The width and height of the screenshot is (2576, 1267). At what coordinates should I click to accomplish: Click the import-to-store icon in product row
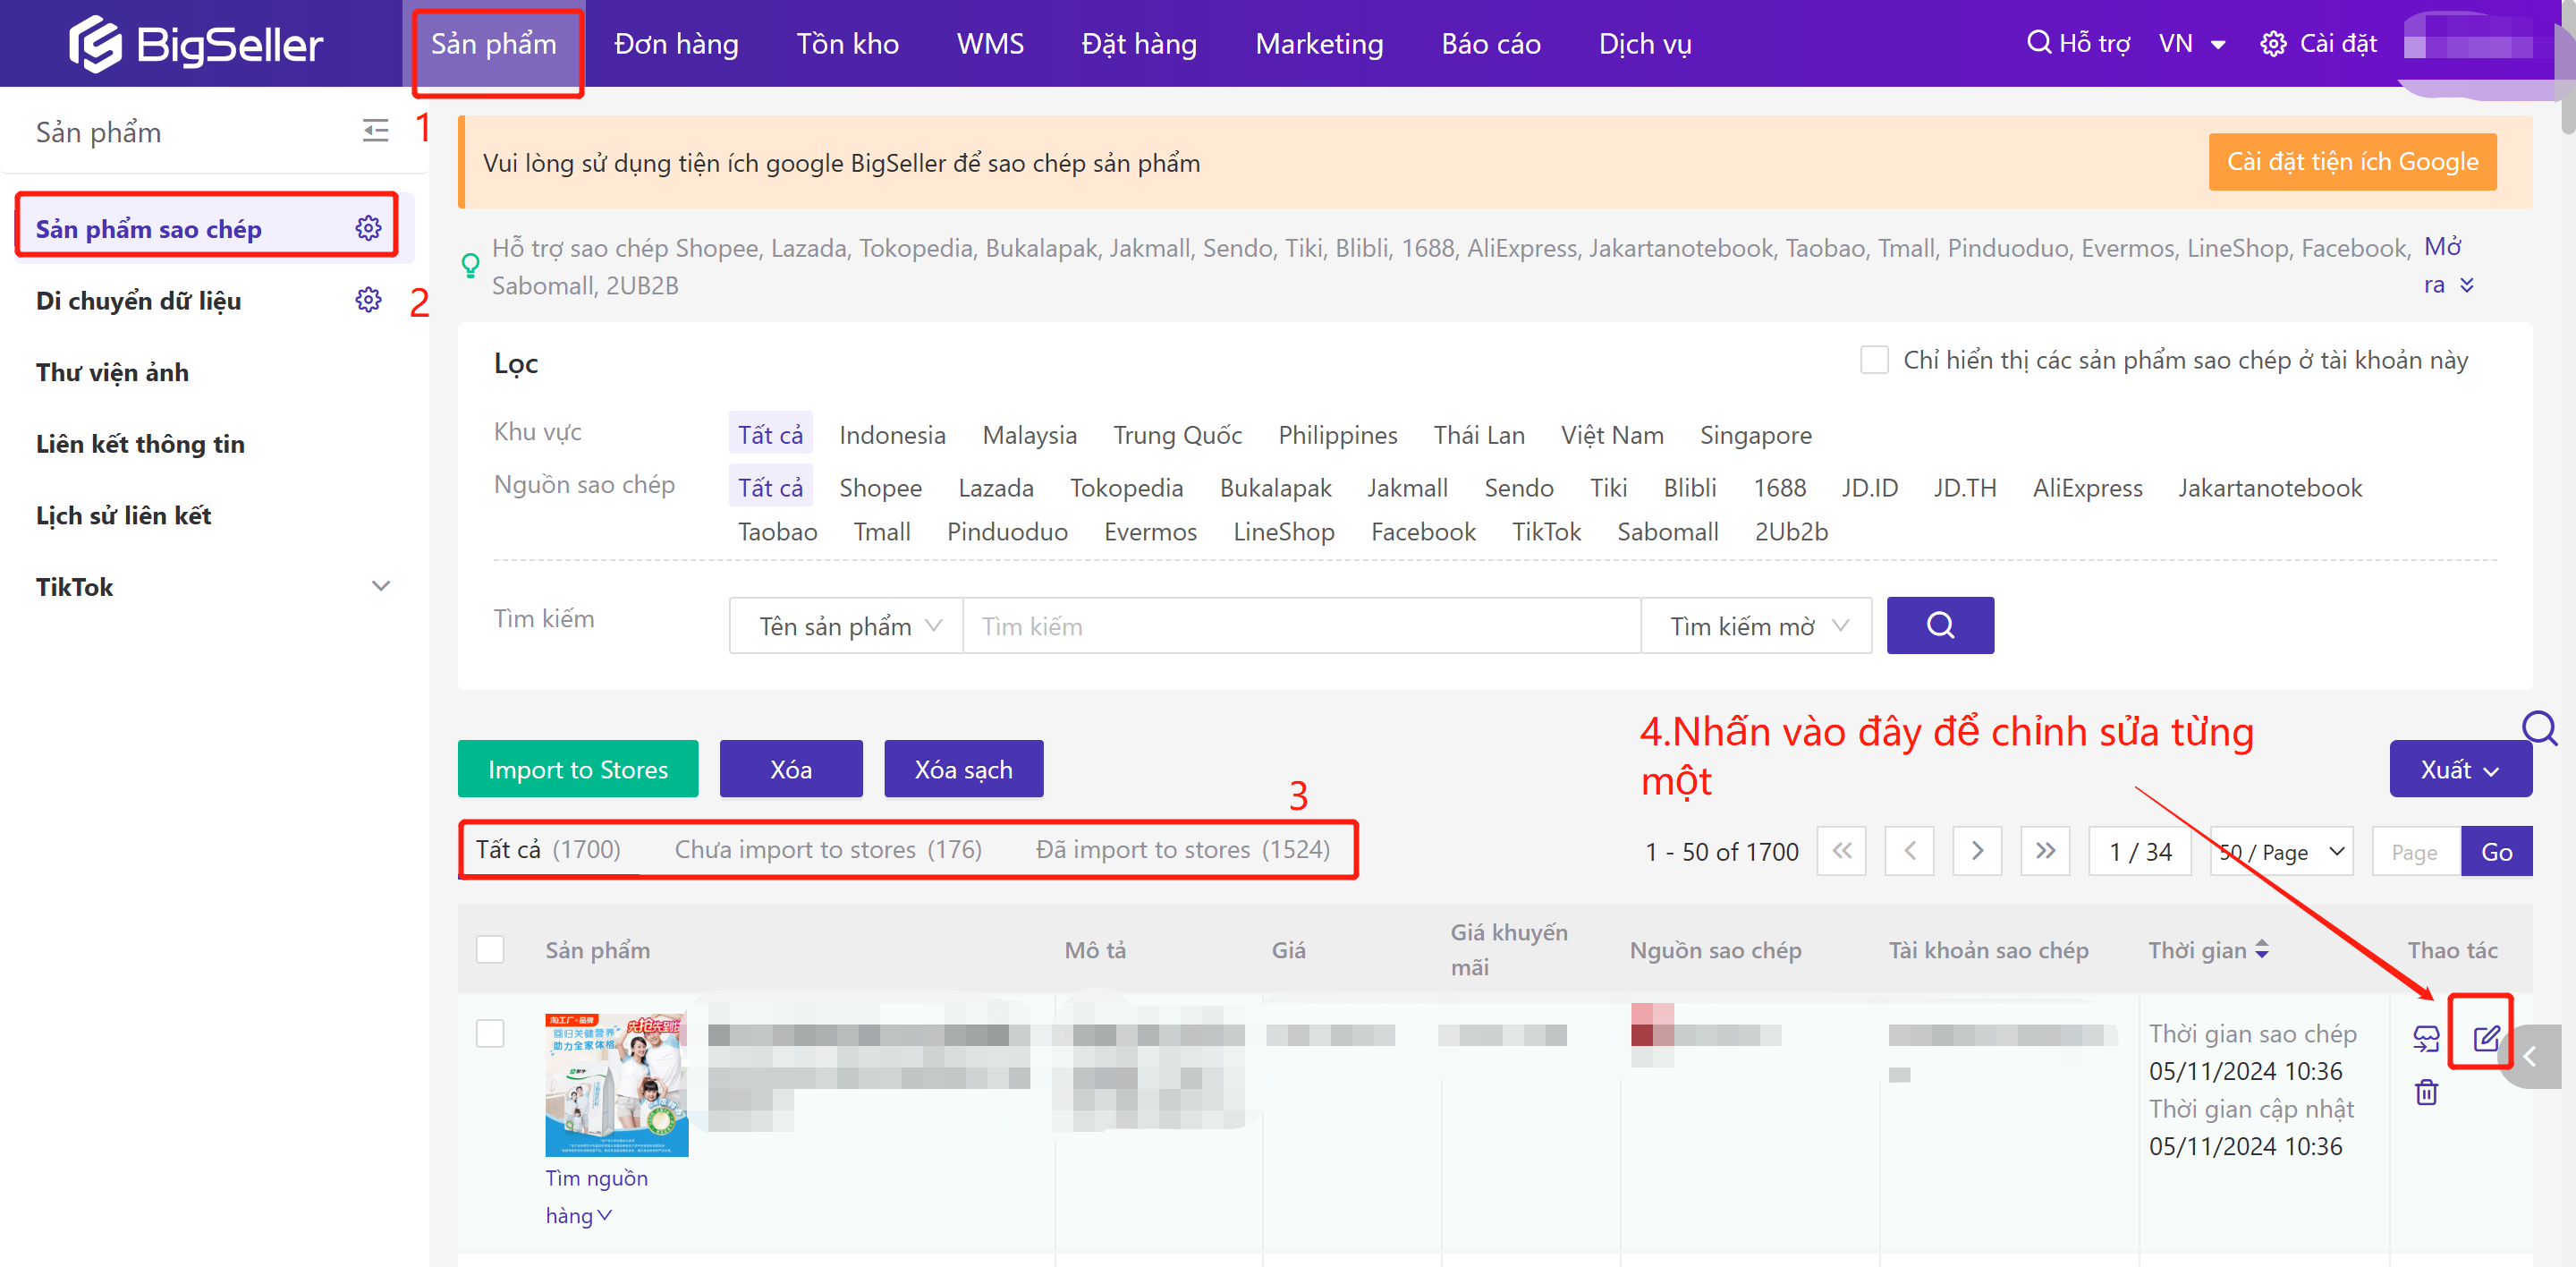click(2426, 1038)
